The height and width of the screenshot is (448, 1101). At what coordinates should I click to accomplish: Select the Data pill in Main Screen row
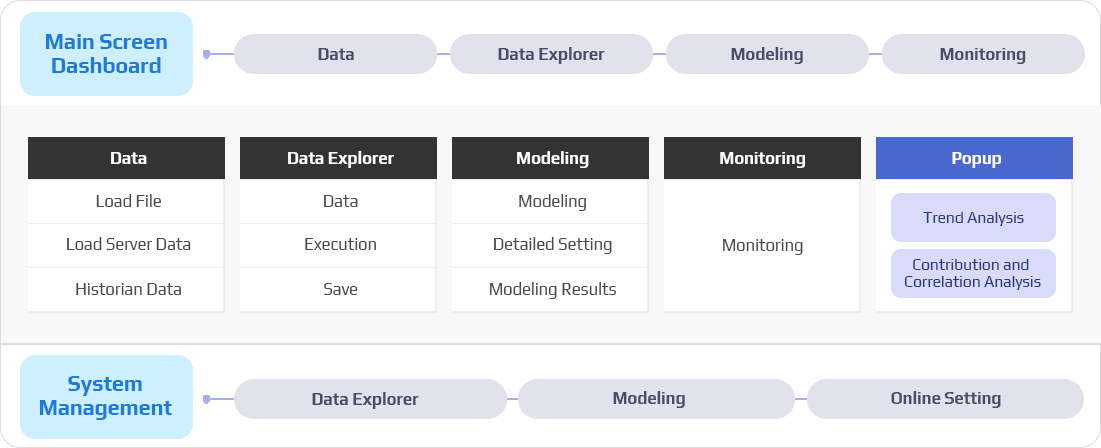pyautogui.click(x=336, y=54)
